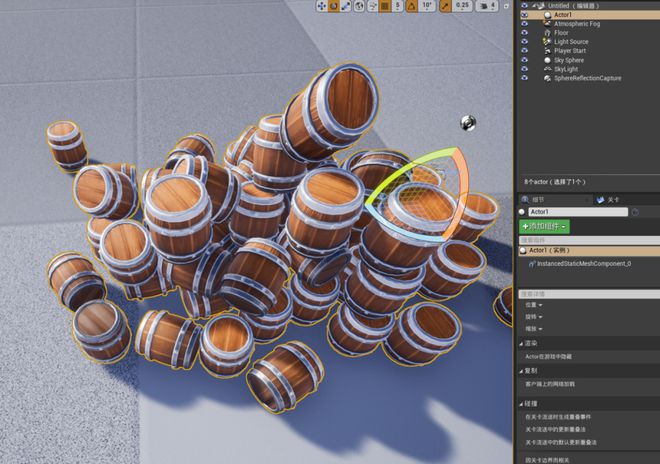This screenshot has height=464, width=660.
Task: Select the scale gizmo tool
Action: coord(346,6)
